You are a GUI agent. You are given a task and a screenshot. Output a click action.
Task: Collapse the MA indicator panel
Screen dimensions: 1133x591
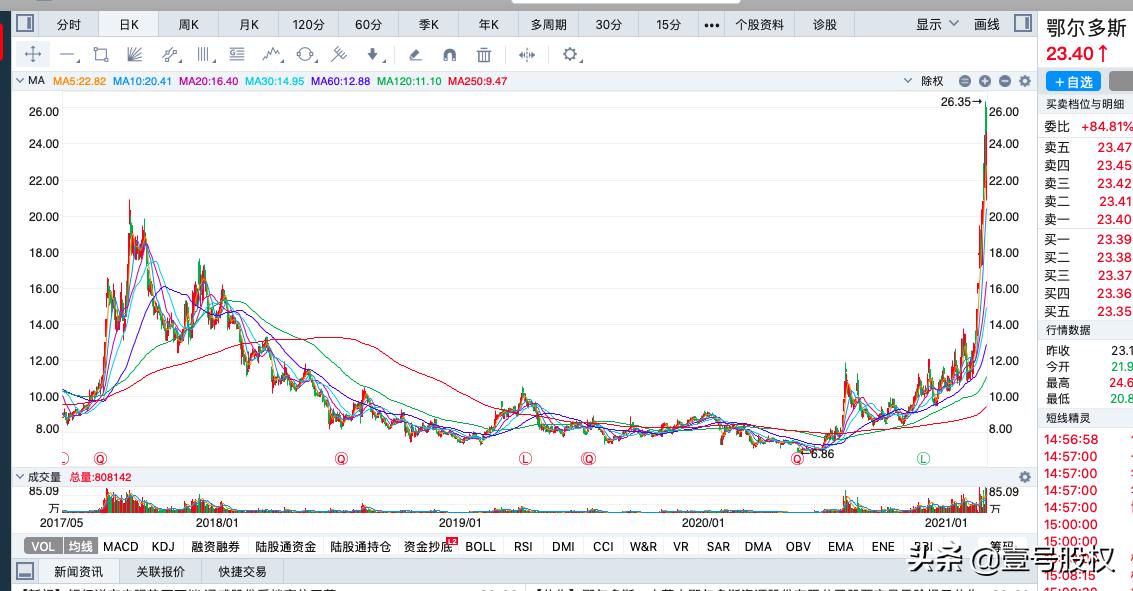coord(18,81)
